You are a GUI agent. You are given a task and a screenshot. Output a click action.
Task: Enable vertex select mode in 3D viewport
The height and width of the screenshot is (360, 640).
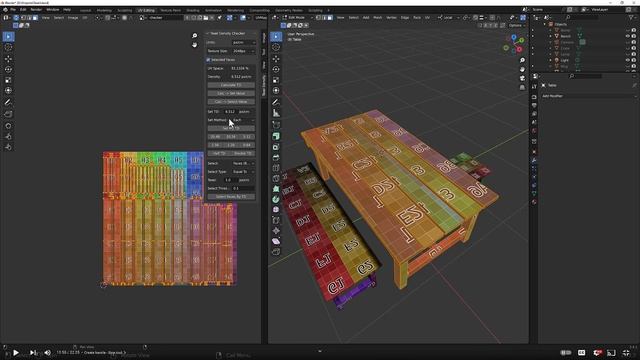[x=319, y=18]
